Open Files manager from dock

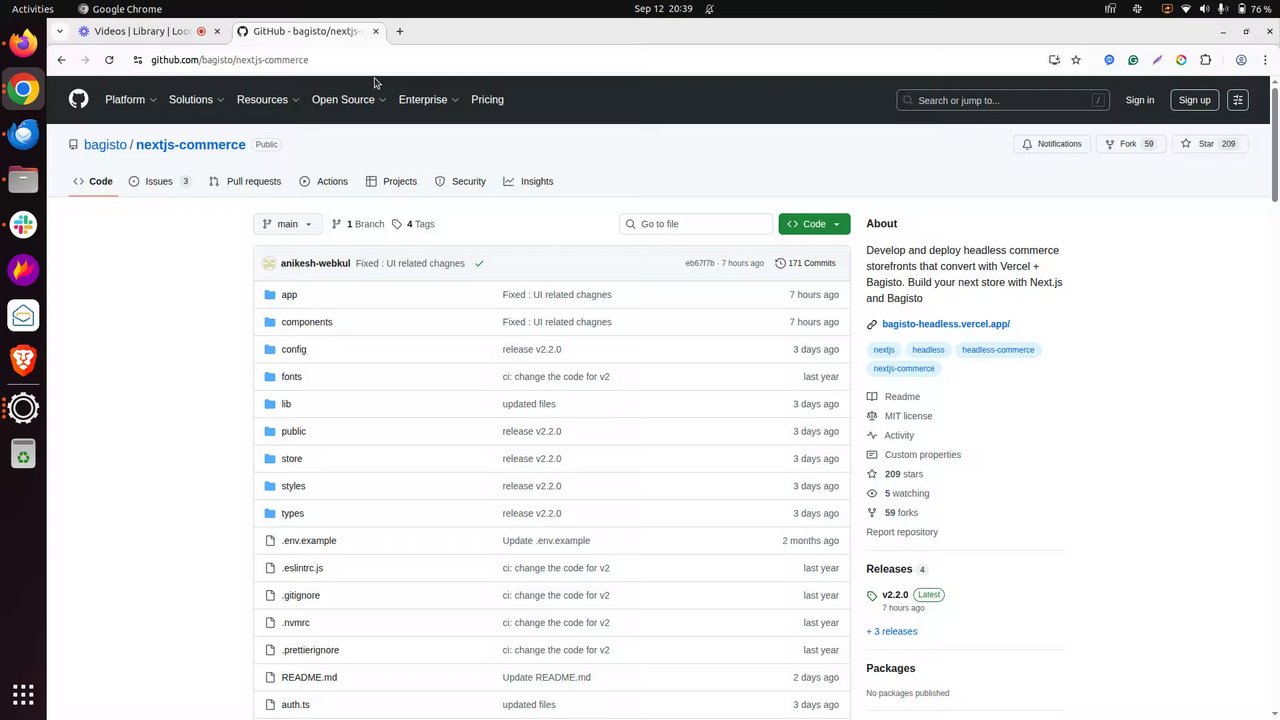[x=23, y=180]
